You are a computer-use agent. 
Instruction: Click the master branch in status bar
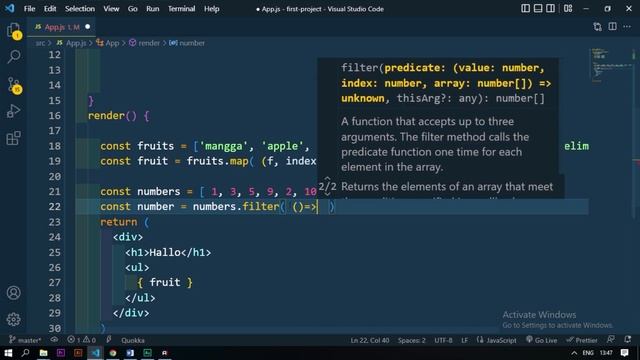pyautogui.click(x=25, y=340)
